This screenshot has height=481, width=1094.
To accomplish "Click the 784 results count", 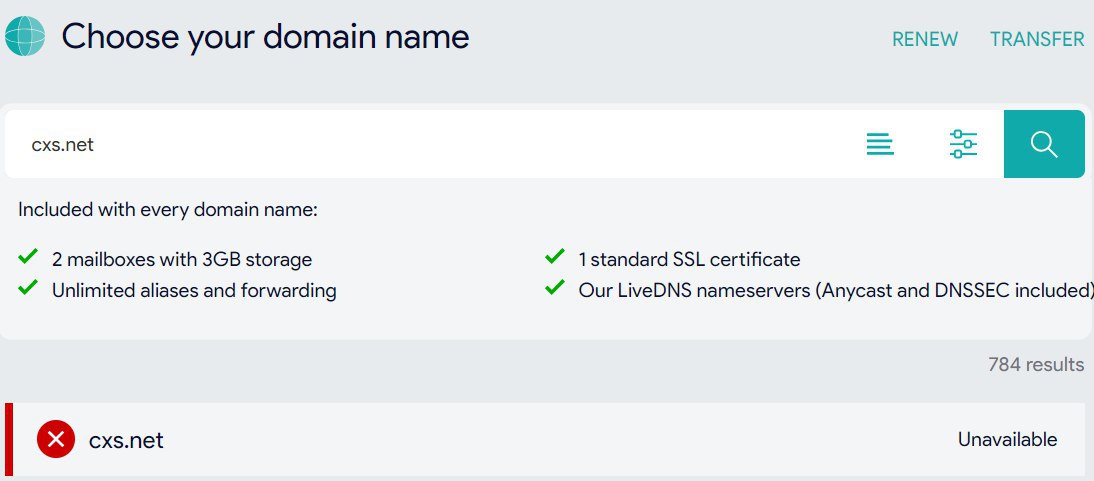I will coord(1036,364).
